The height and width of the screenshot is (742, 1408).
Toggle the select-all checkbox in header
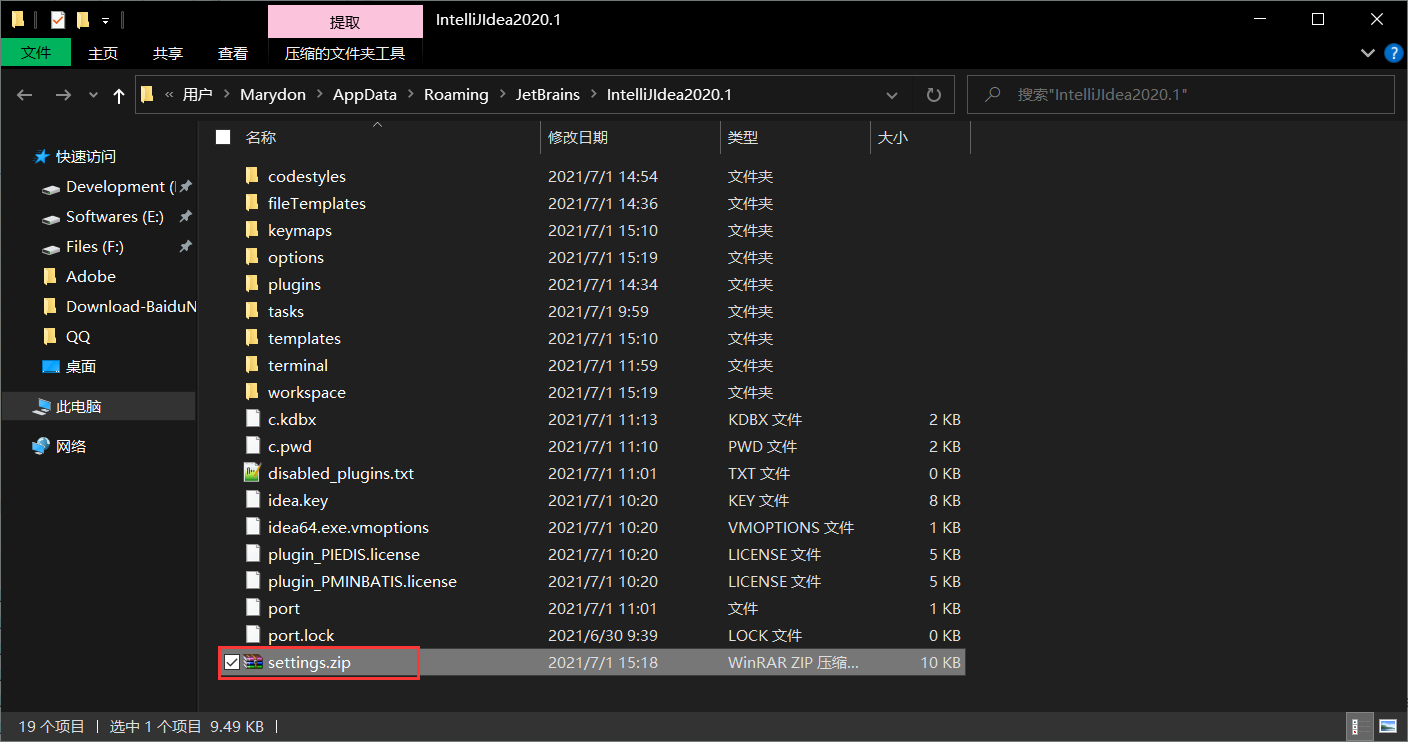pyautogui.click(x=223, y=137)
